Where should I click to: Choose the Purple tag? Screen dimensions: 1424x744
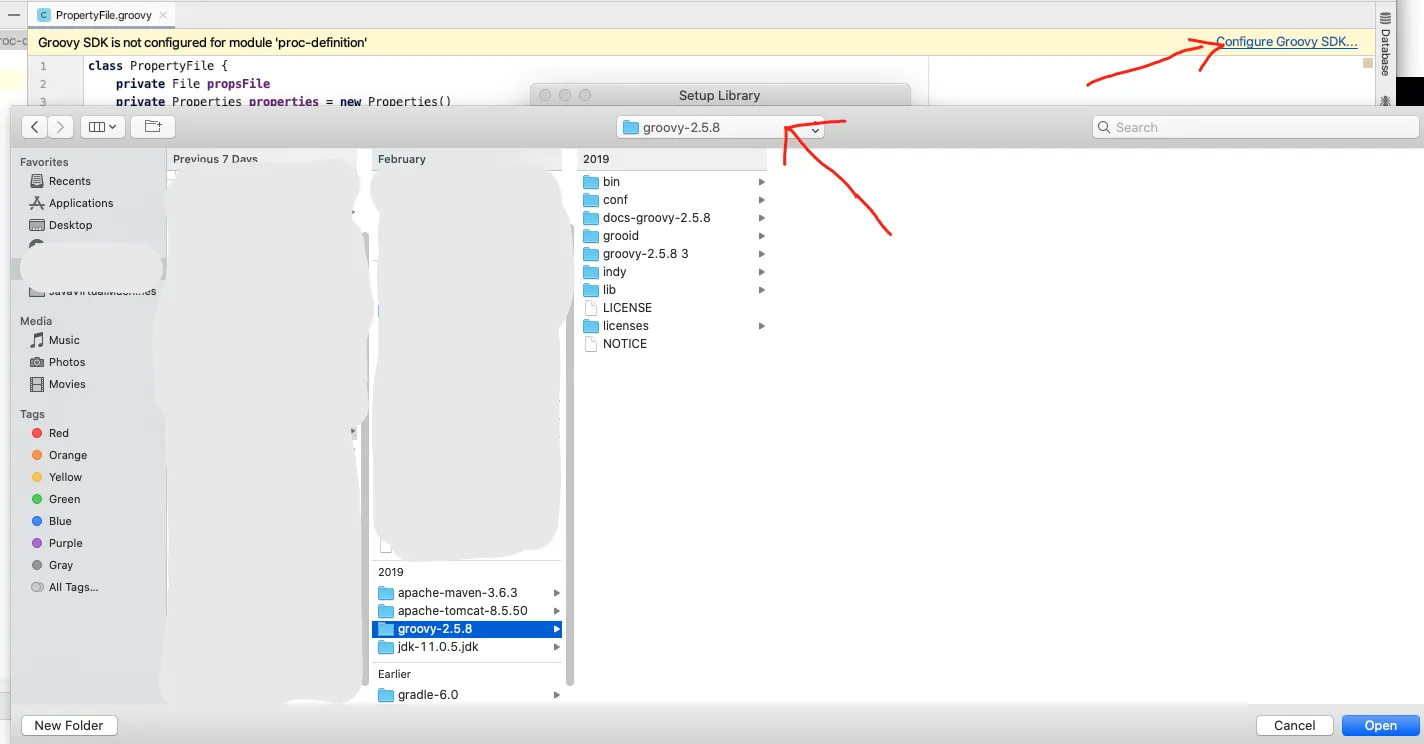[66, 543]
